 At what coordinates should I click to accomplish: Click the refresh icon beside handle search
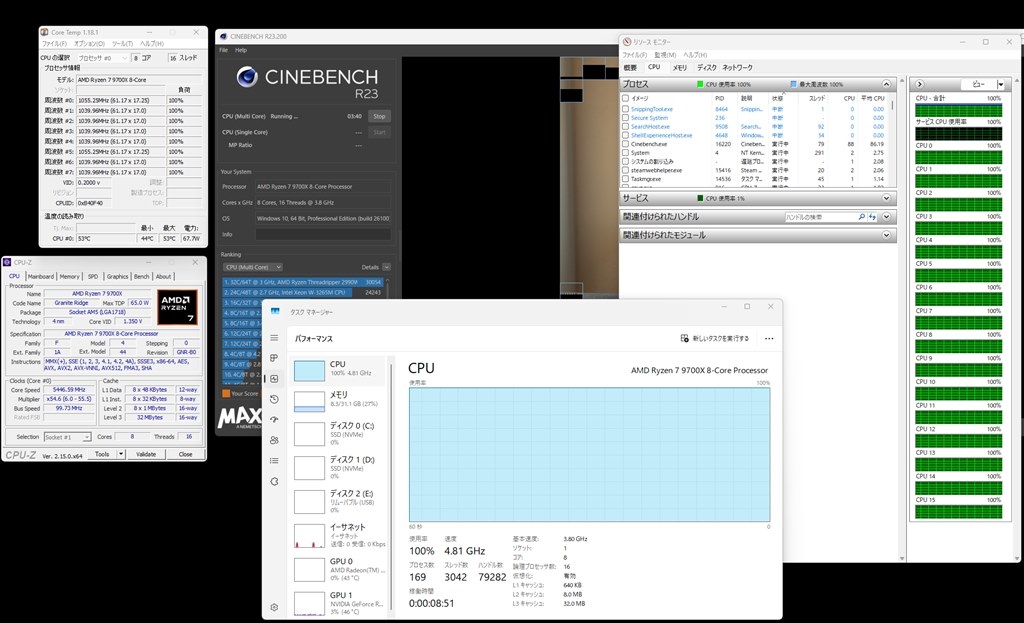(x=872, y=217)
